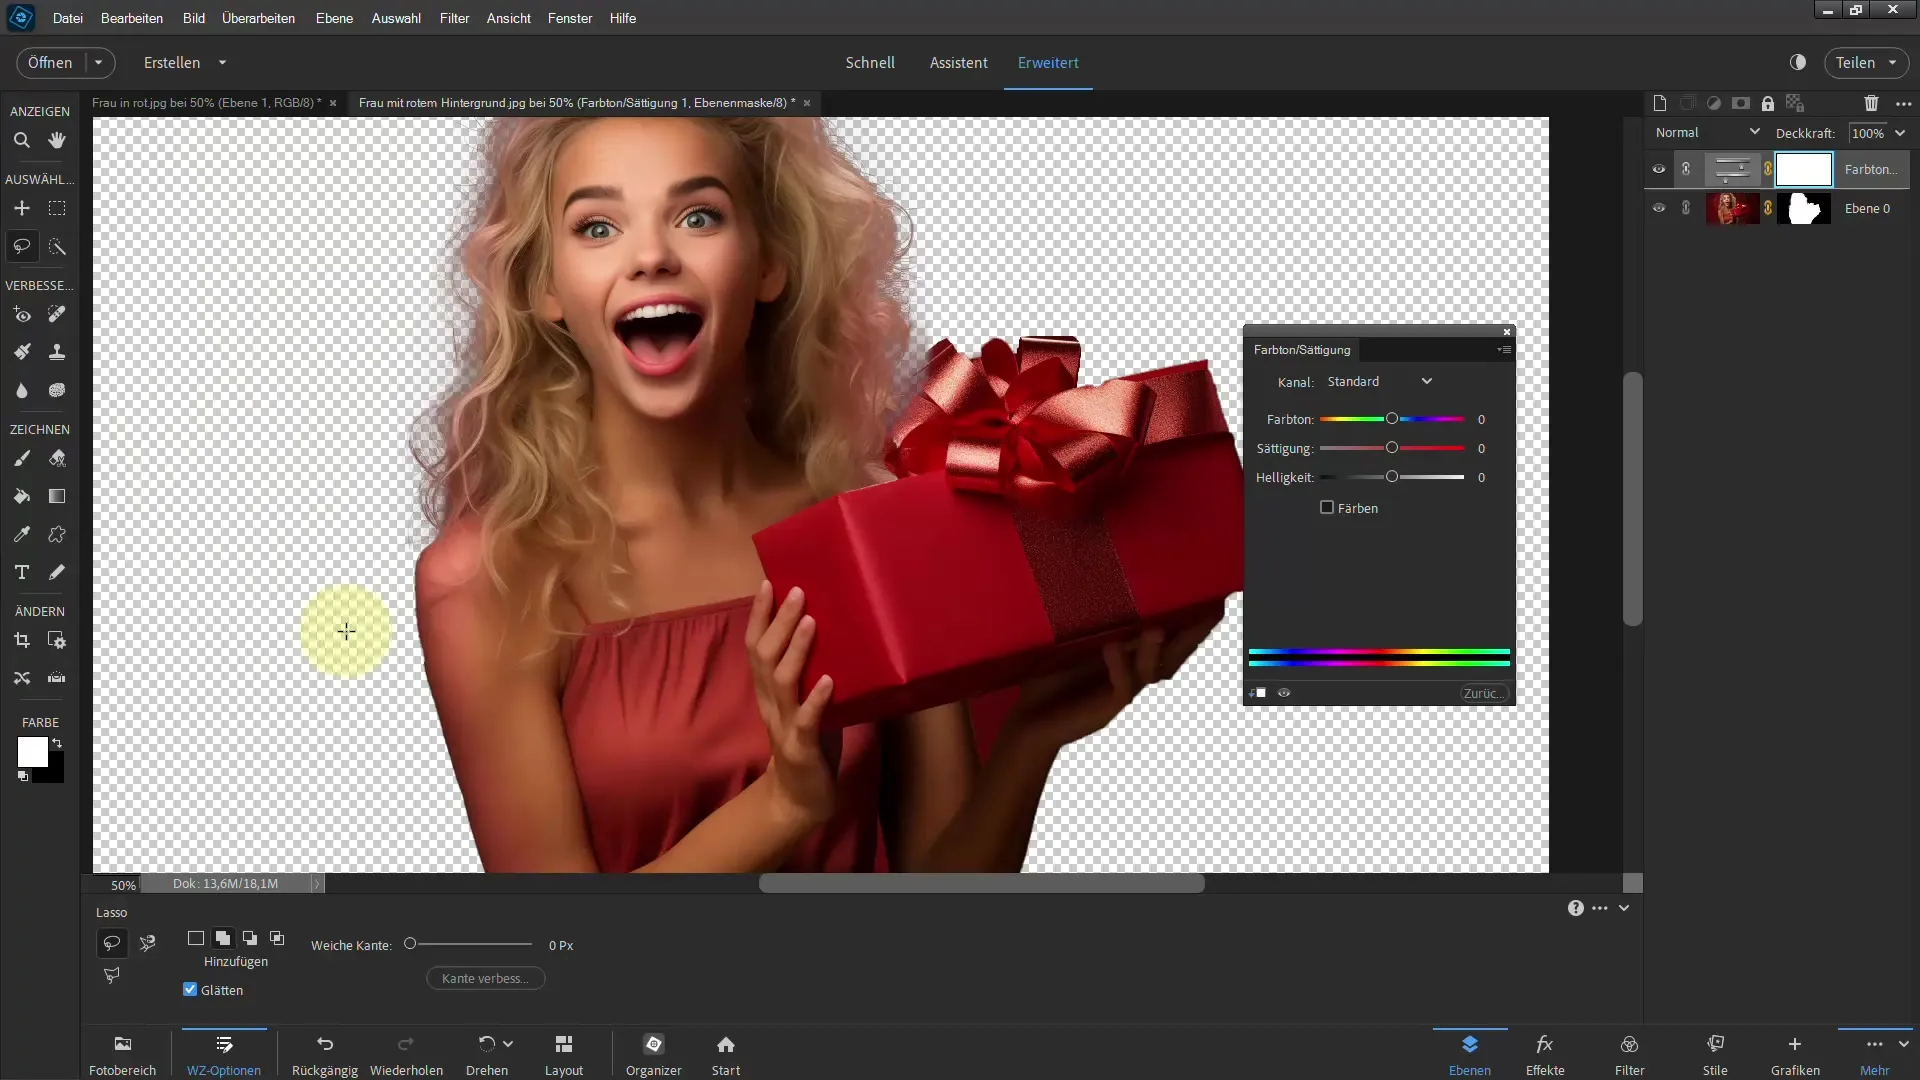Expand the Erweitert tab

tap(1048, 62)
